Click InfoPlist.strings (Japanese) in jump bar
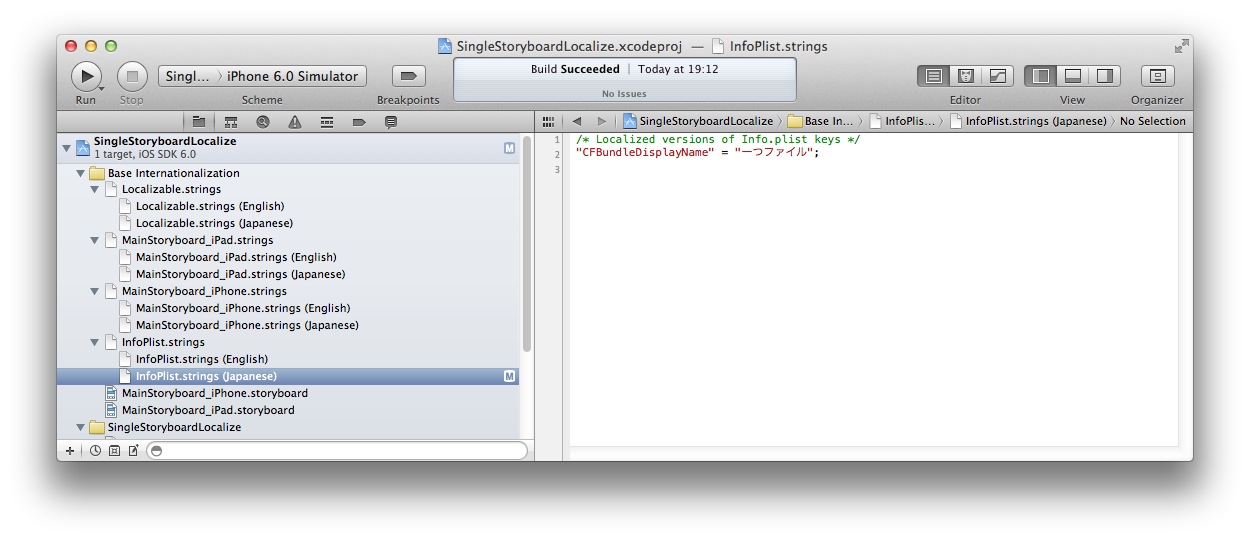The image size is (1250, 540). point(1029,121)
